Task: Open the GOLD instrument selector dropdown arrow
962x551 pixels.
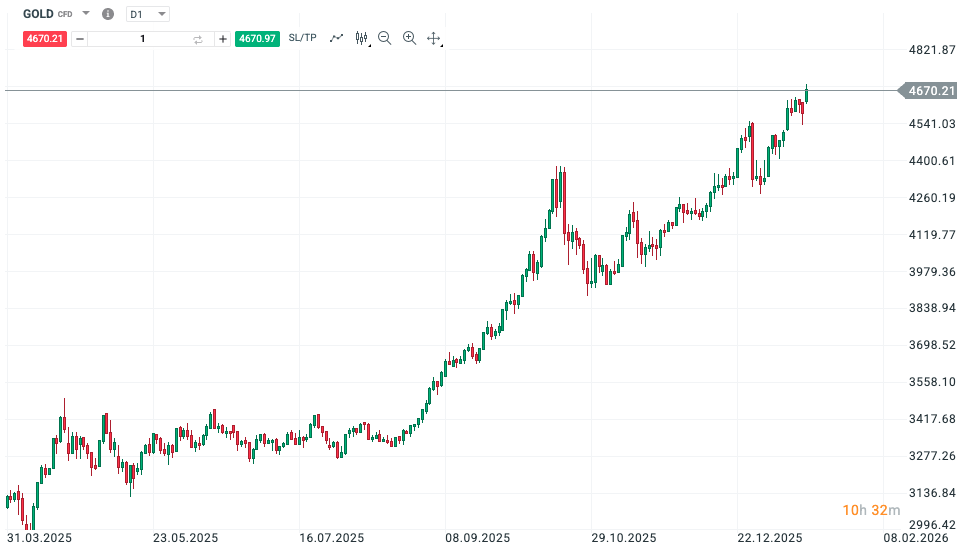Action: [86, 14]
